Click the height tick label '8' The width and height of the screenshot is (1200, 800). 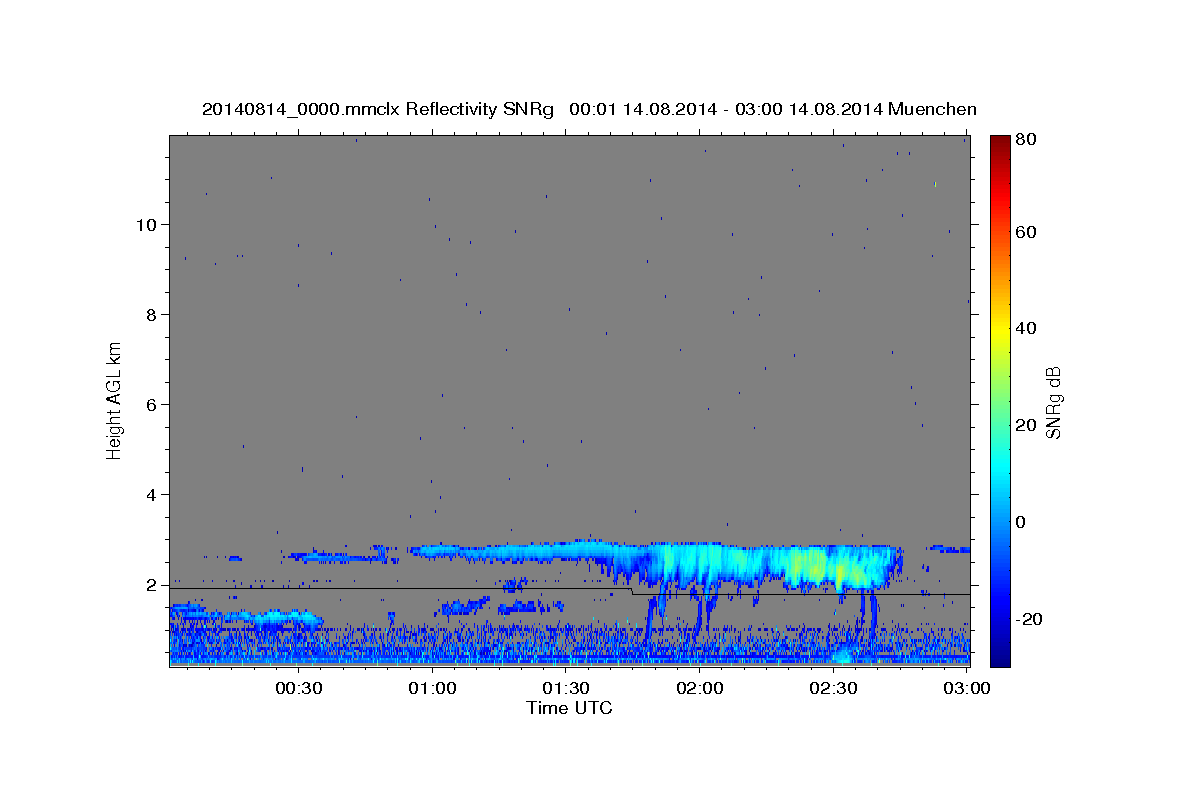click(x=152, y=315)
